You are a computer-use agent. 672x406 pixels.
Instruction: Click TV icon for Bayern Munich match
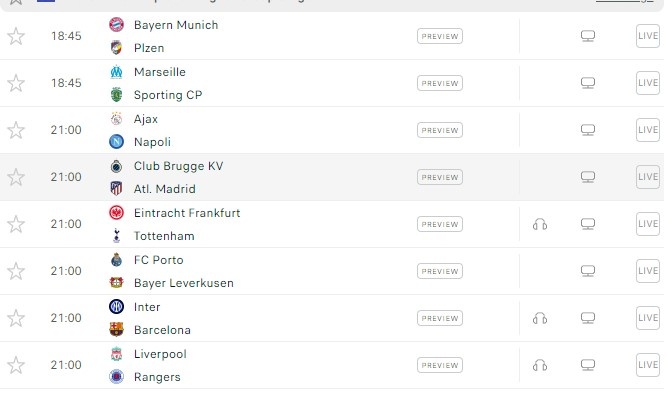click(588, 37)
